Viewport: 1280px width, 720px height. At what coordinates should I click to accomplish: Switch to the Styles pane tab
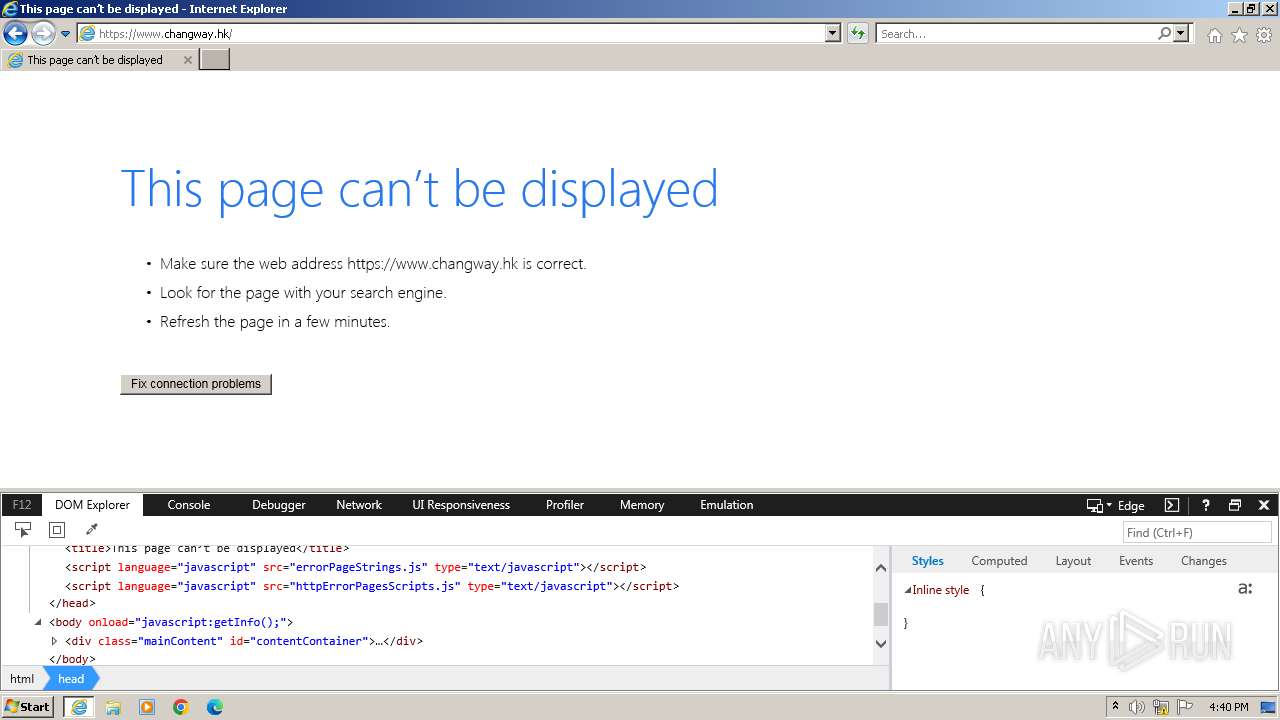pyautogui.click(x=928, y=561)
